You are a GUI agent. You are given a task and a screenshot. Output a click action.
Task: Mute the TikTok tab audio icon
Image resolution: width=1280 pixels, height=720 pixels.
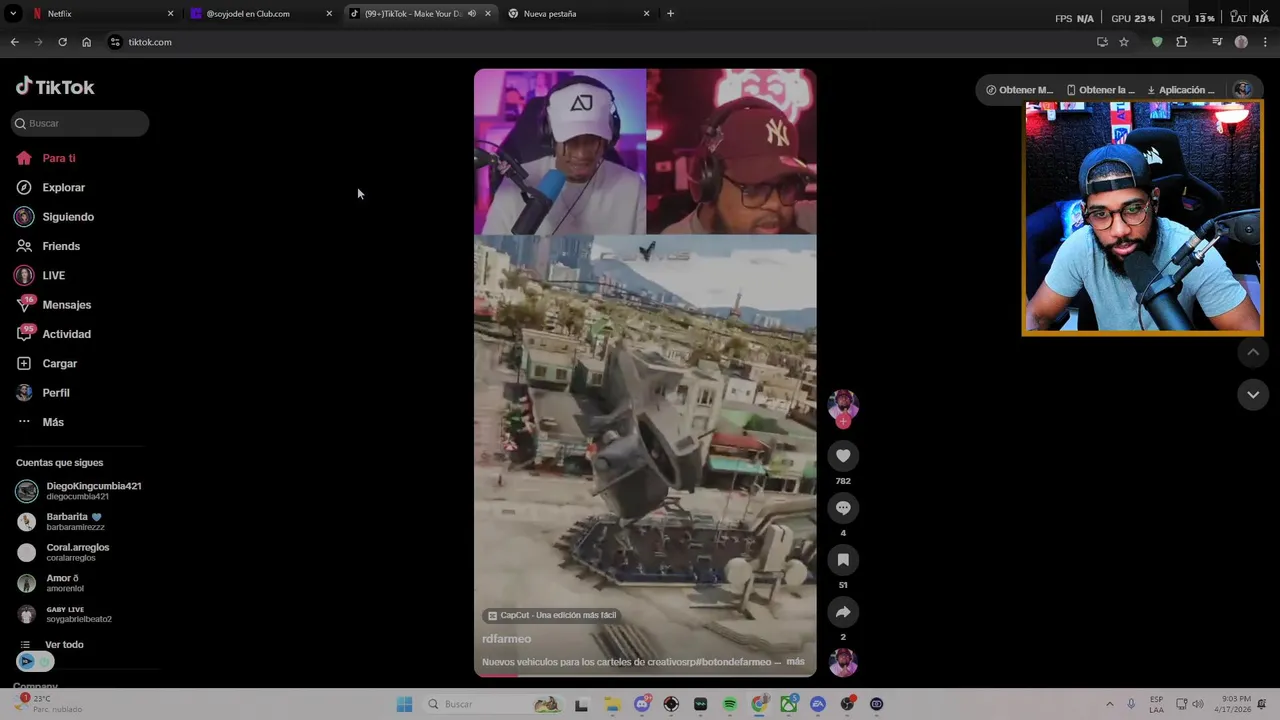[472, 14]
